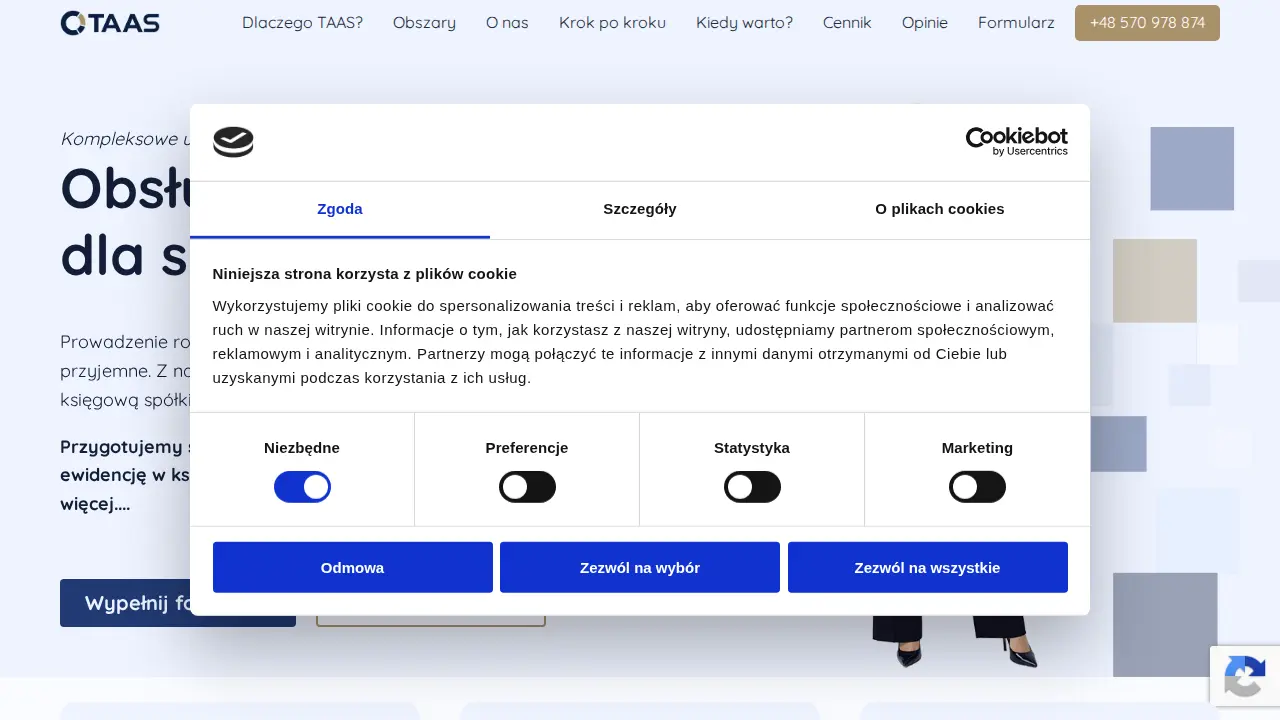Click the Preferencje category label
Screen dimensions: 1280x720
pyautogui.click(x=527, y=448)
